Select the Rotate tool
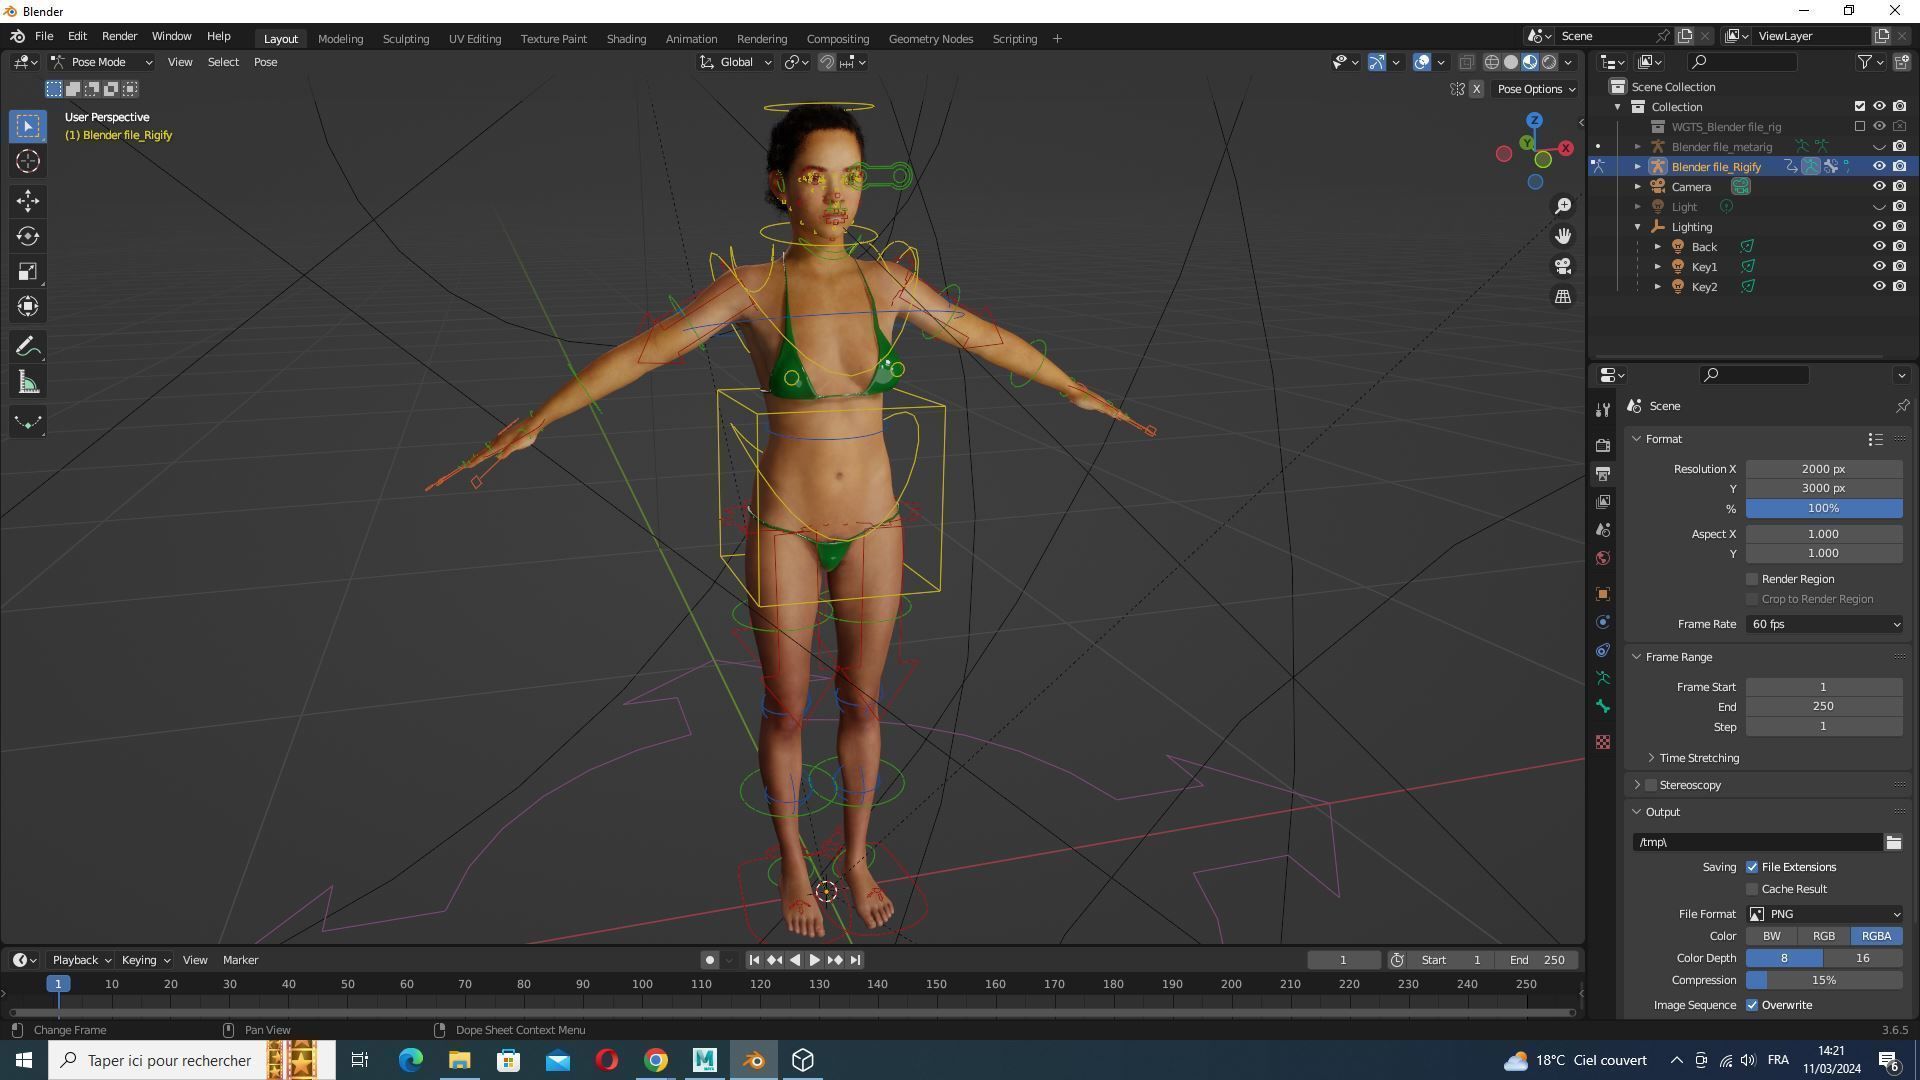 [x=28, y=236]
